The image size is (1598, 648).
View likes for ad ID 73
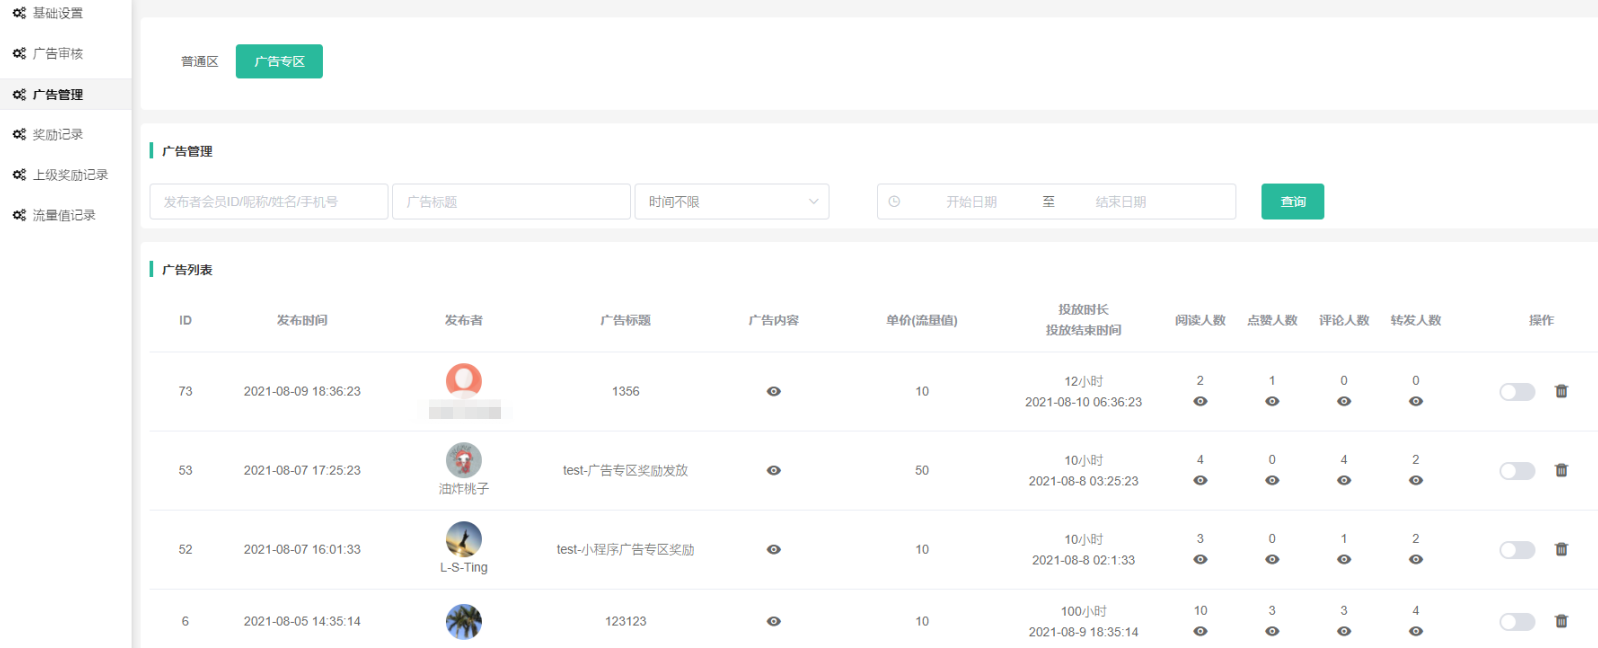point(1272,402)
